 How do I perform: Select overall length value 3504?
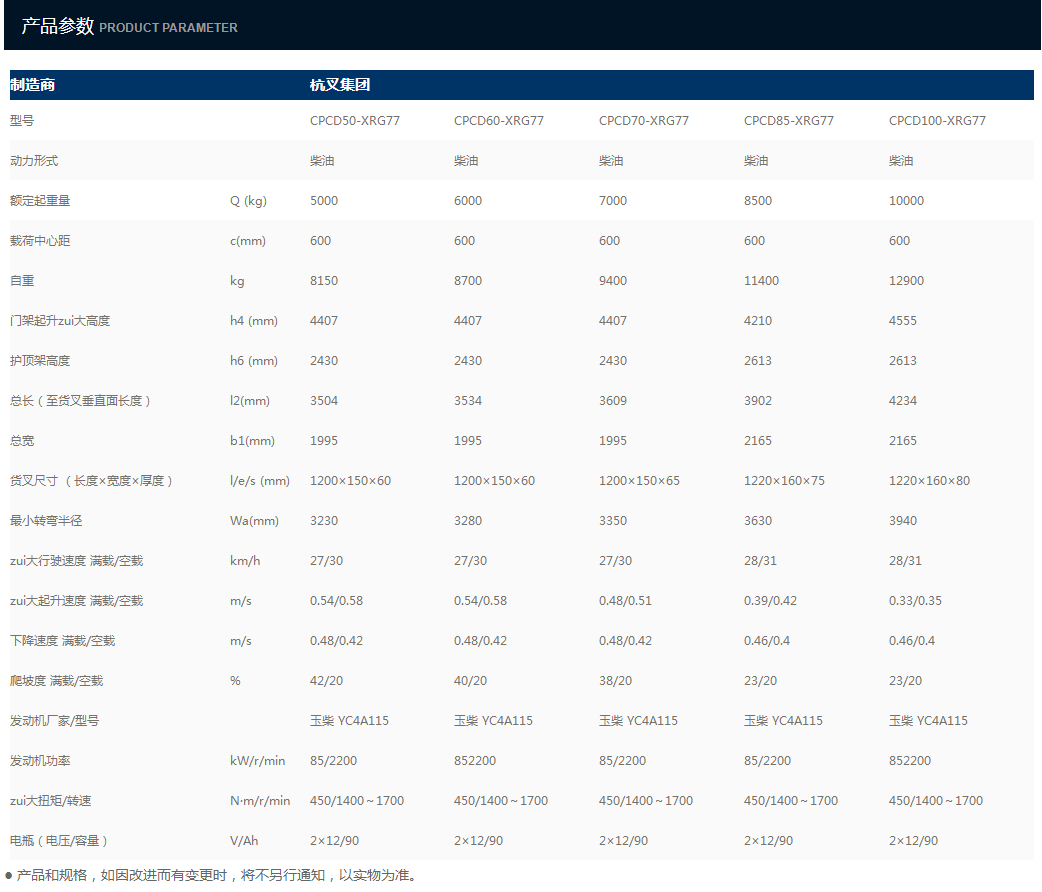(x=324, y=401)
